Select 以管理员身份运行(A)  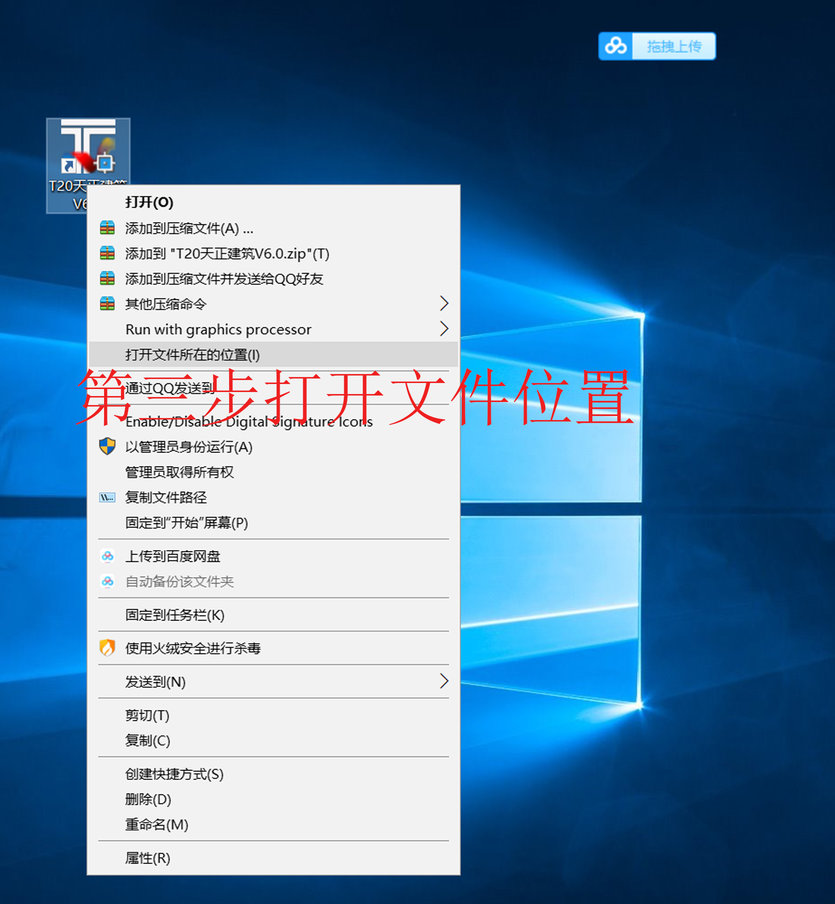pyautogui.click(x=273, y=447)
